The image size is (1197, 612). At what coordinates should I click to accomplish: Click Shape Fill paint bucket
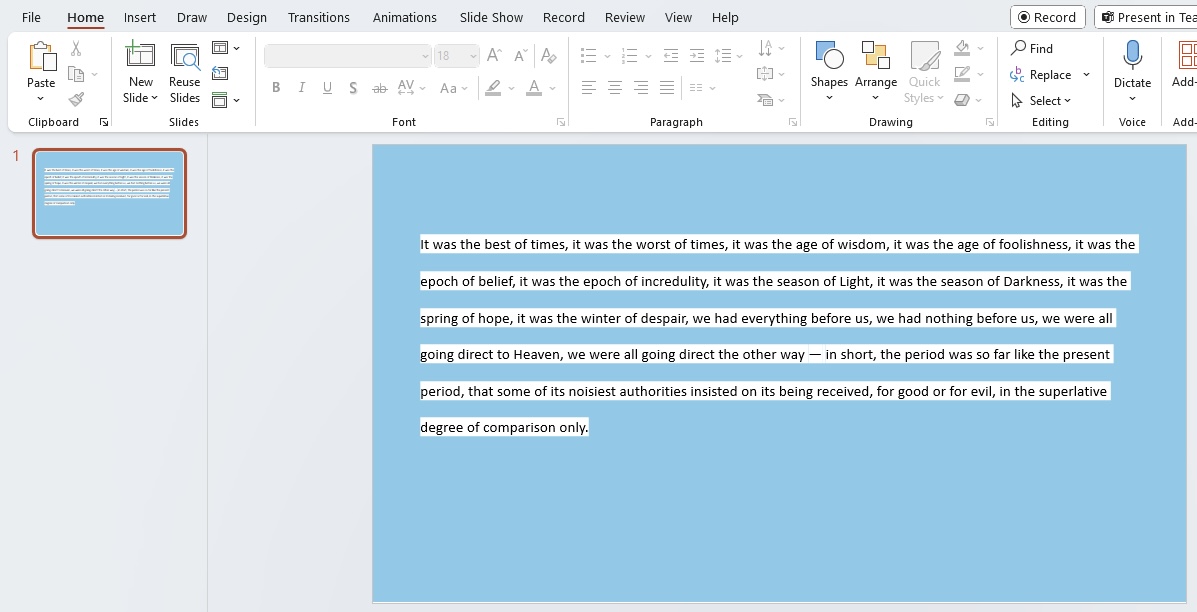[962, 48]
